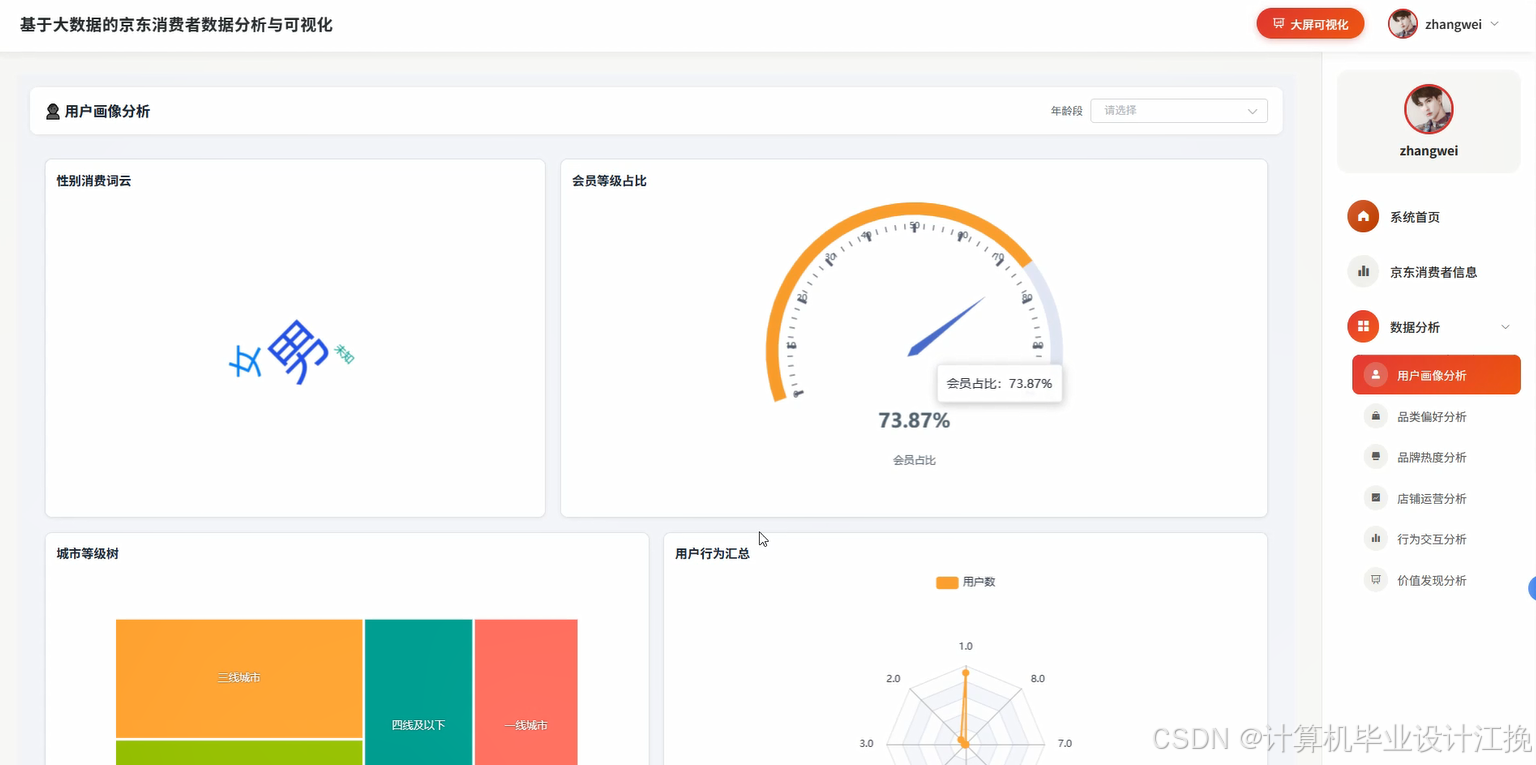1536x765 pixels.
Task: Go to 价值发现分析 page
Action: coord(1436,580)
